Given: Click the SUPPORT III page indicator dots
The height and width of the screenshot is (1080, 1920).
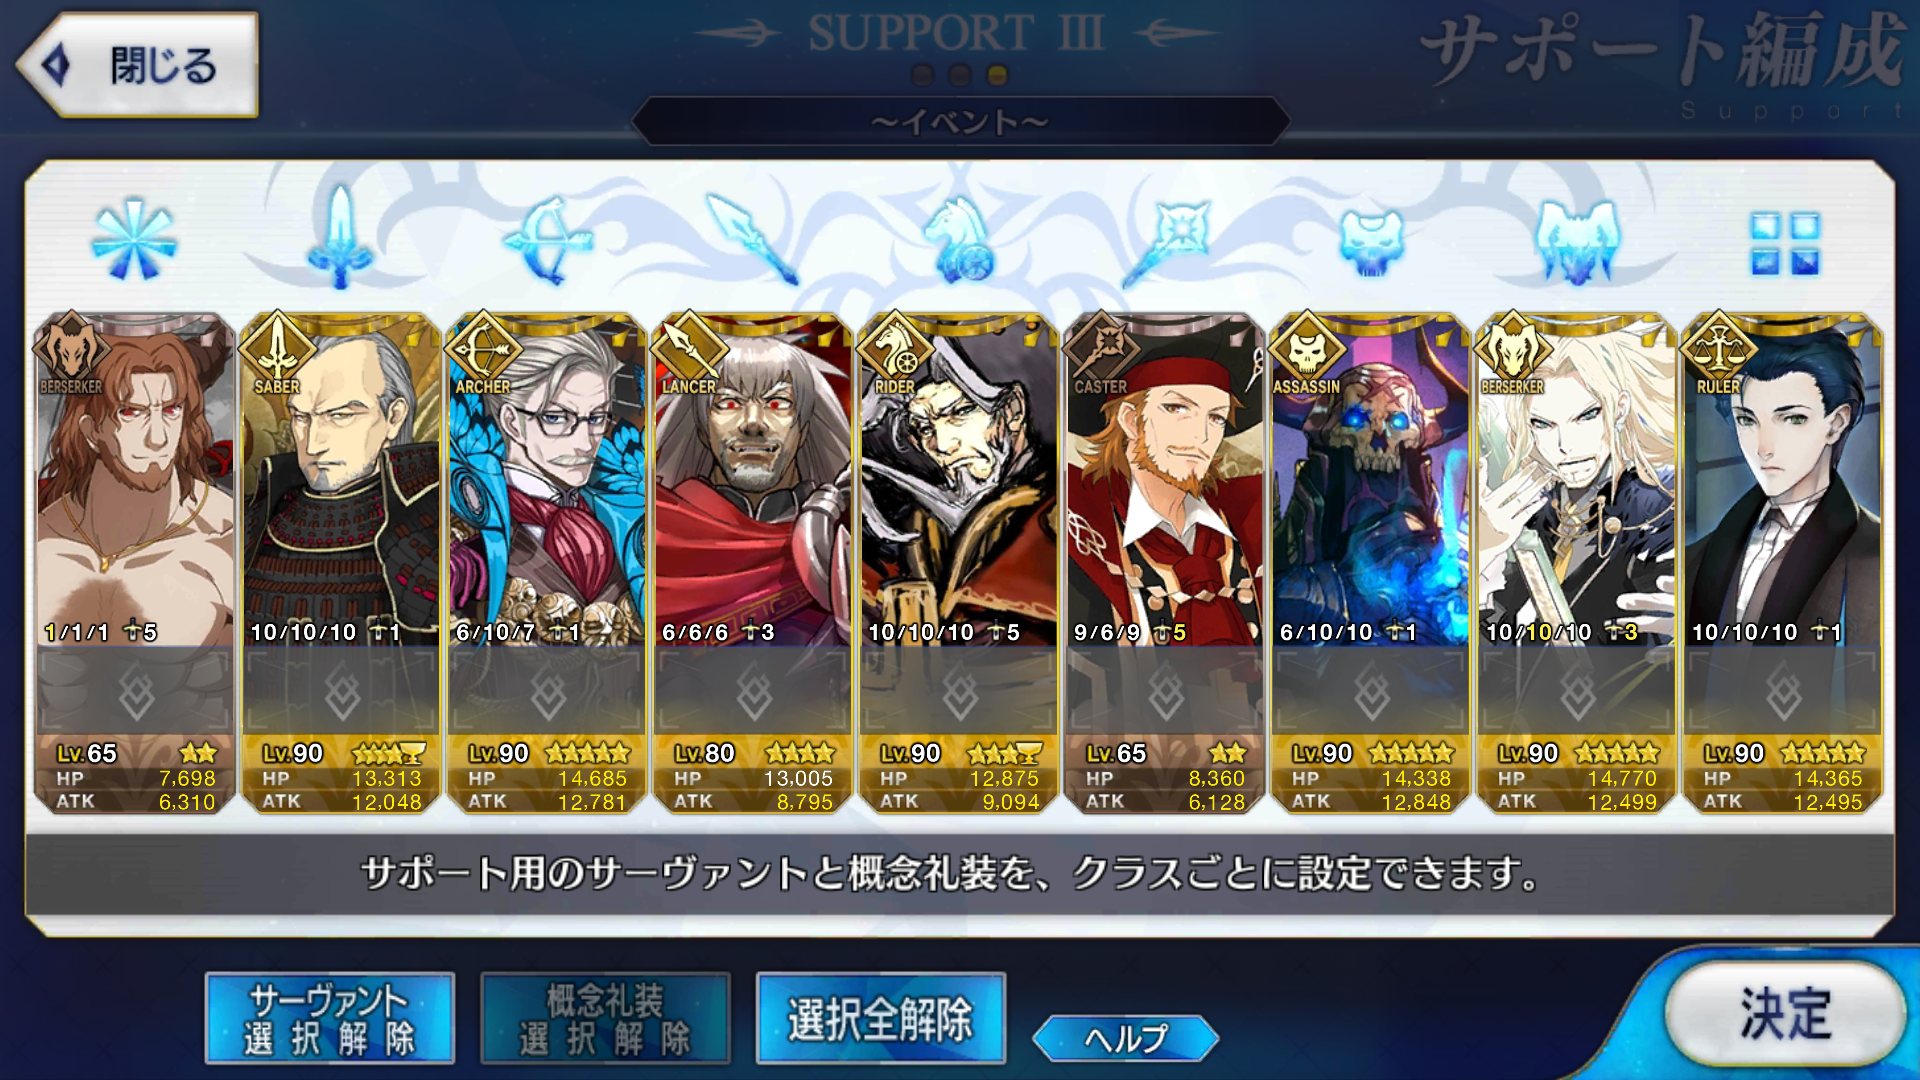Looking at the screenshot, I should pyautogui.click(x=959, y=75).
